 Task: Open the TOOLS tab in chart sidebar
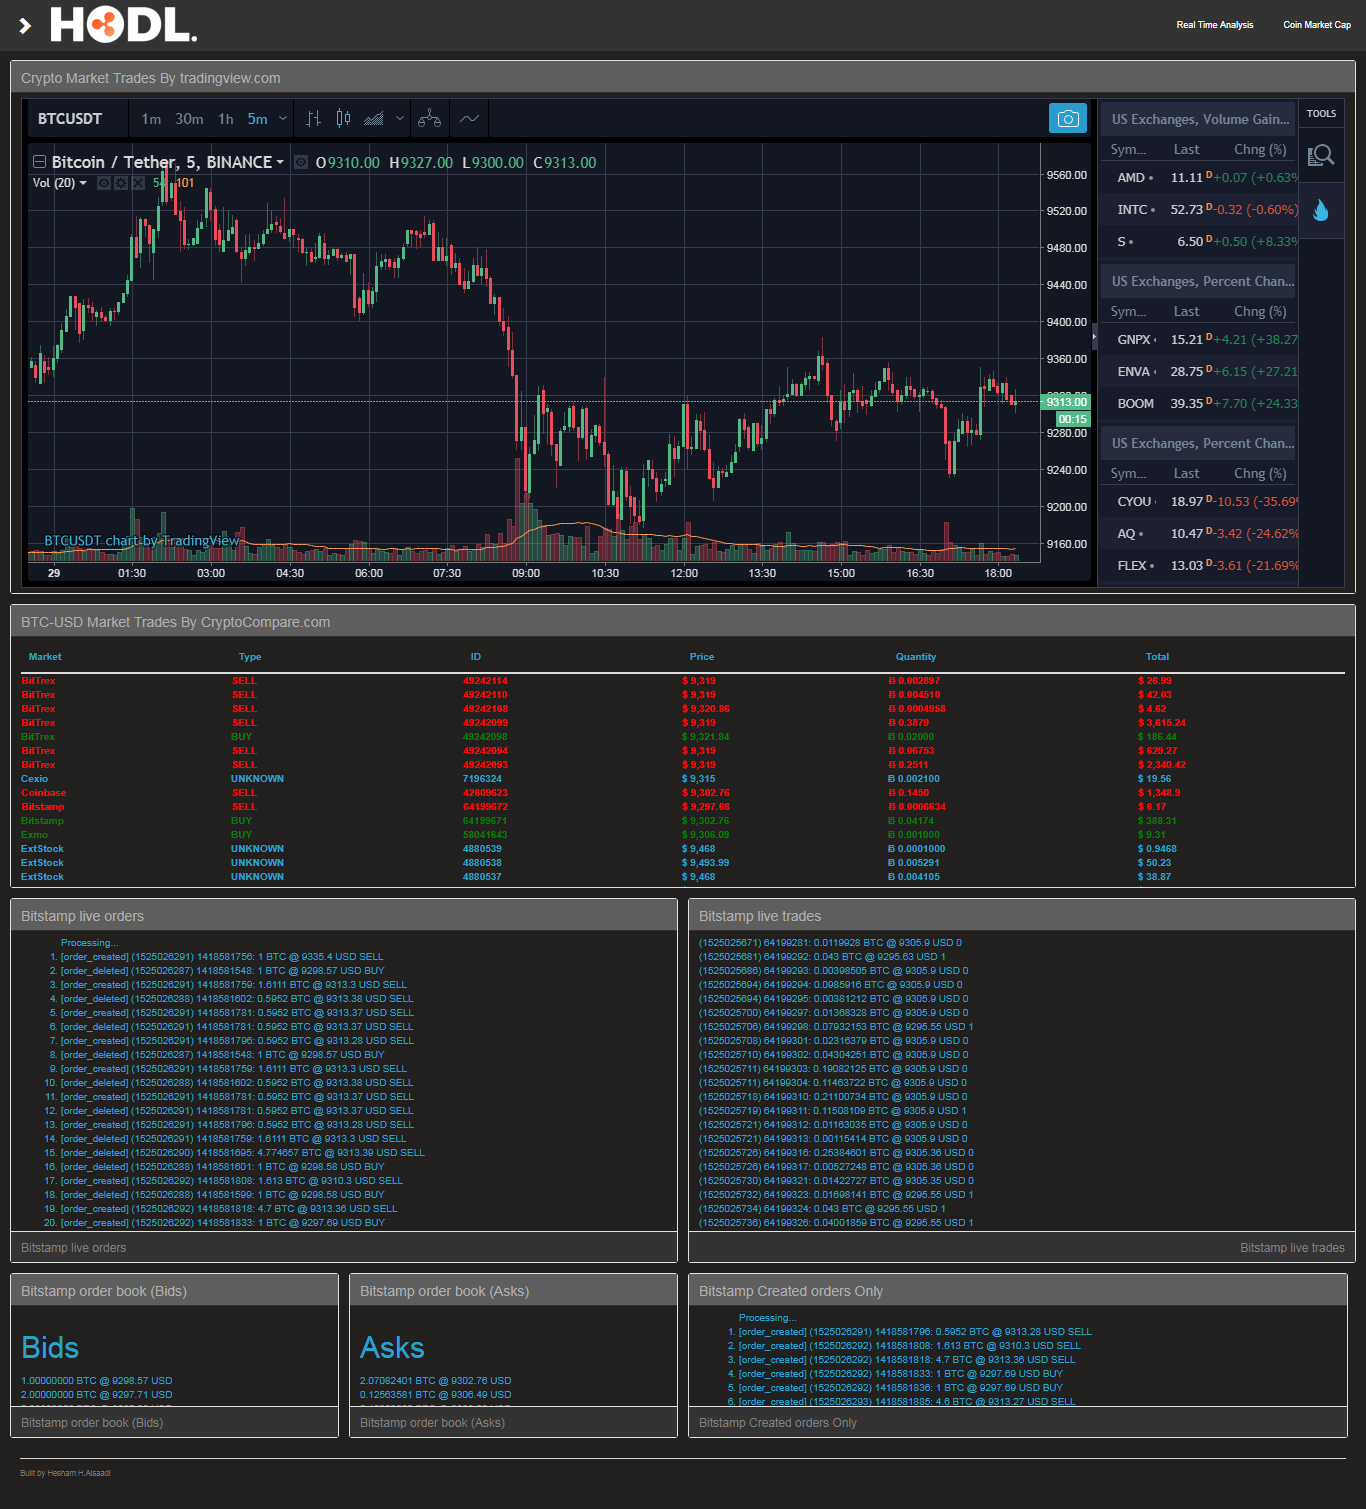pyautogui.click(x=1321, y=114)
